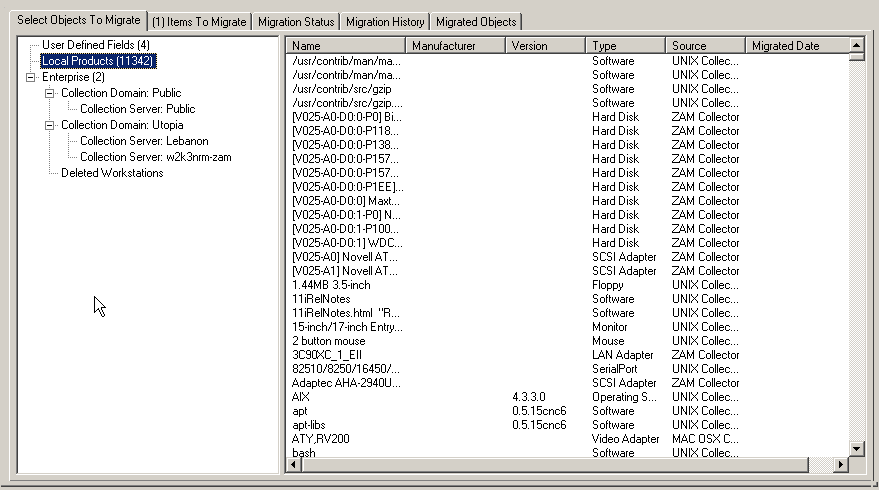
Task: Sort by Source column header
Action: coord(705,46)
